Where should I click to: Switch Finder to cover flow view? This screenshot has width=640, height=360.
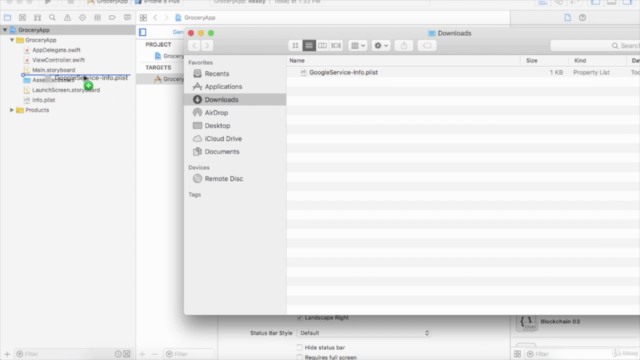pyautogui.click(x=336, y=45)
